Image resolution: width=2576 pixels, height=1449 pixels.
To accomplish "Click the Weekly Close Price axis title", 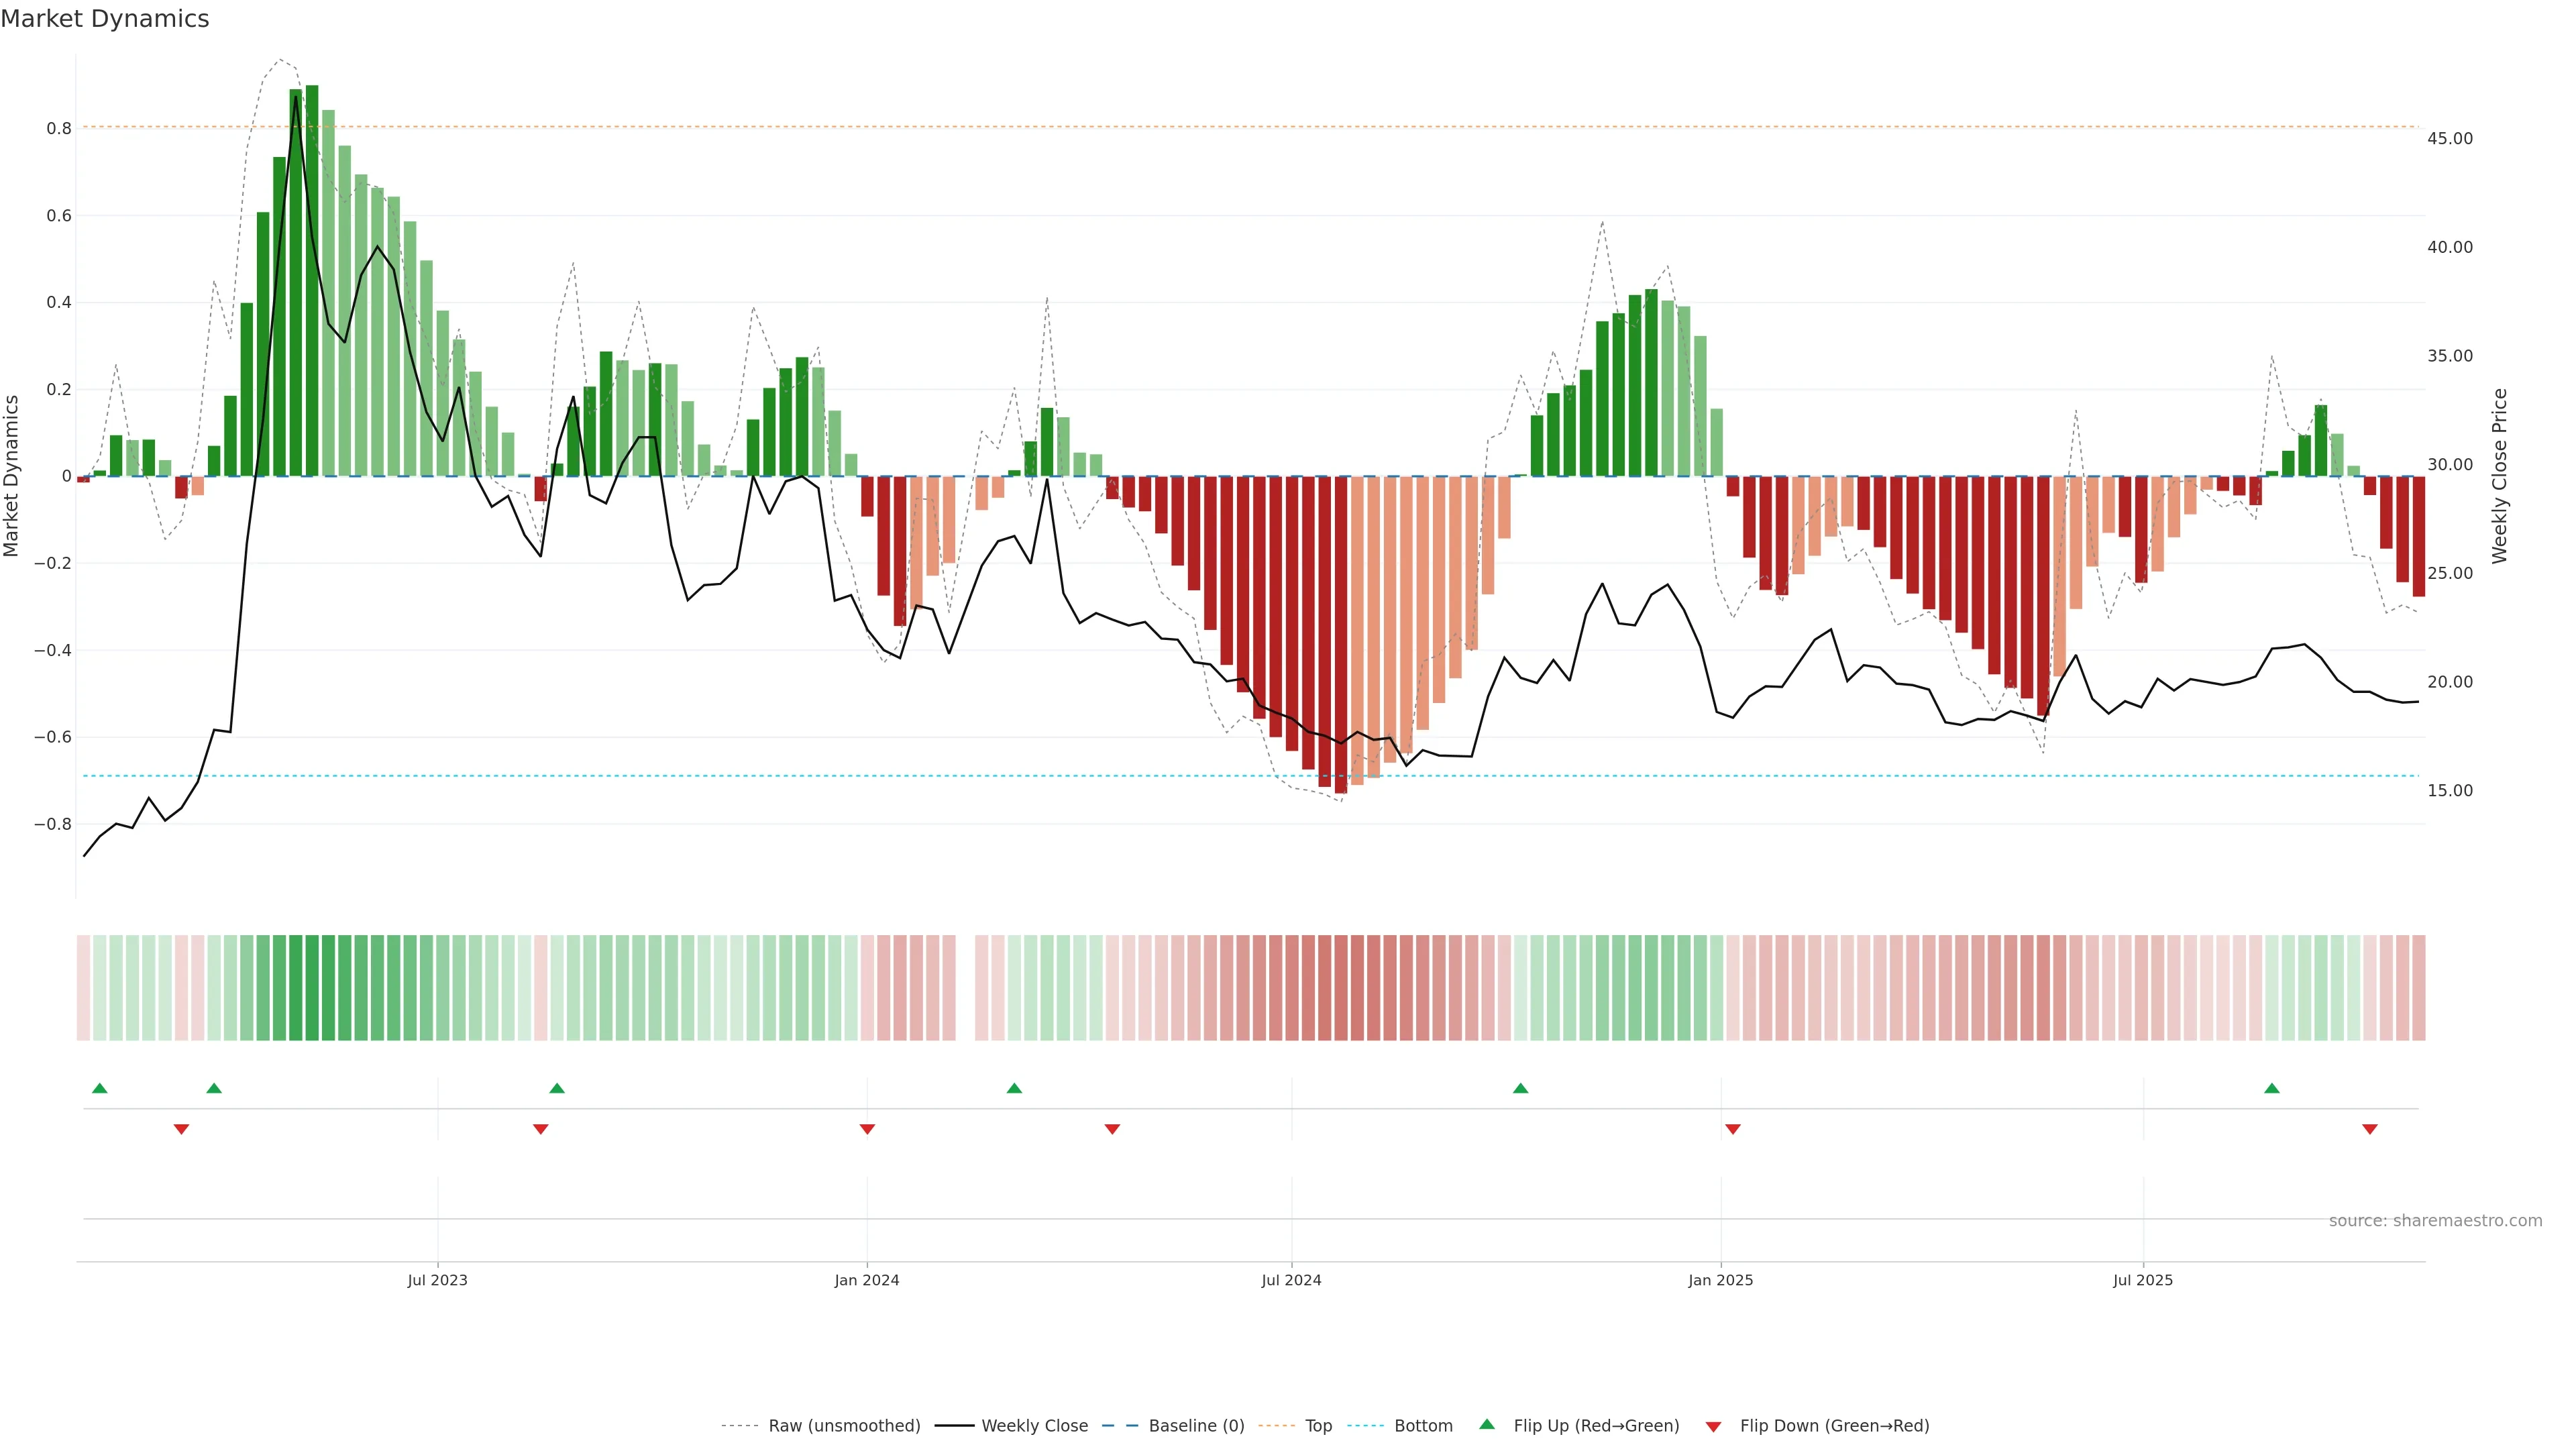I will (2500, 476).
